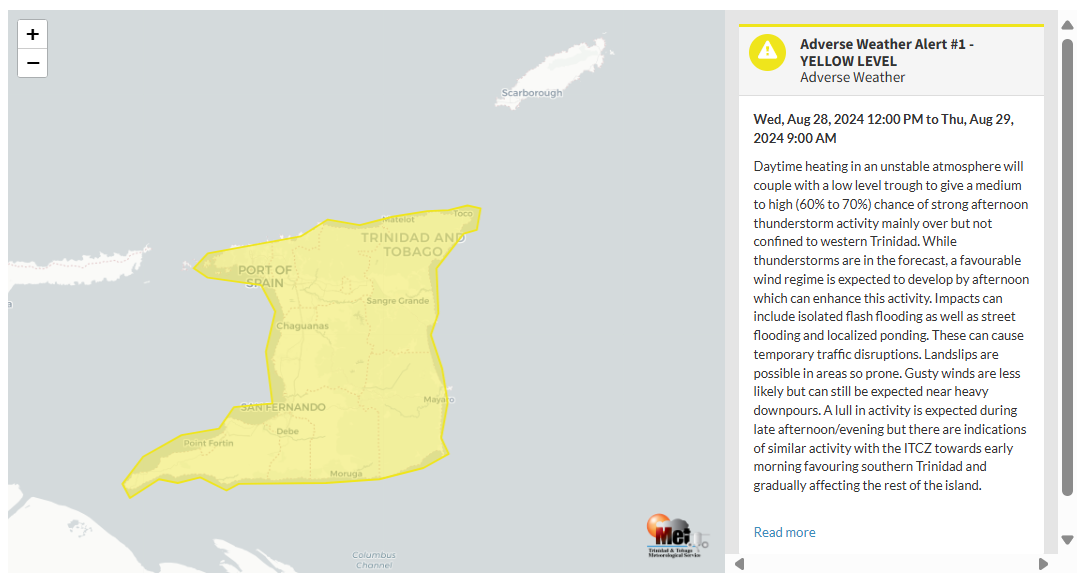Select the Adverse Weather Alert #1 title
1088x583 pixels.
click(x=887, y=53)
